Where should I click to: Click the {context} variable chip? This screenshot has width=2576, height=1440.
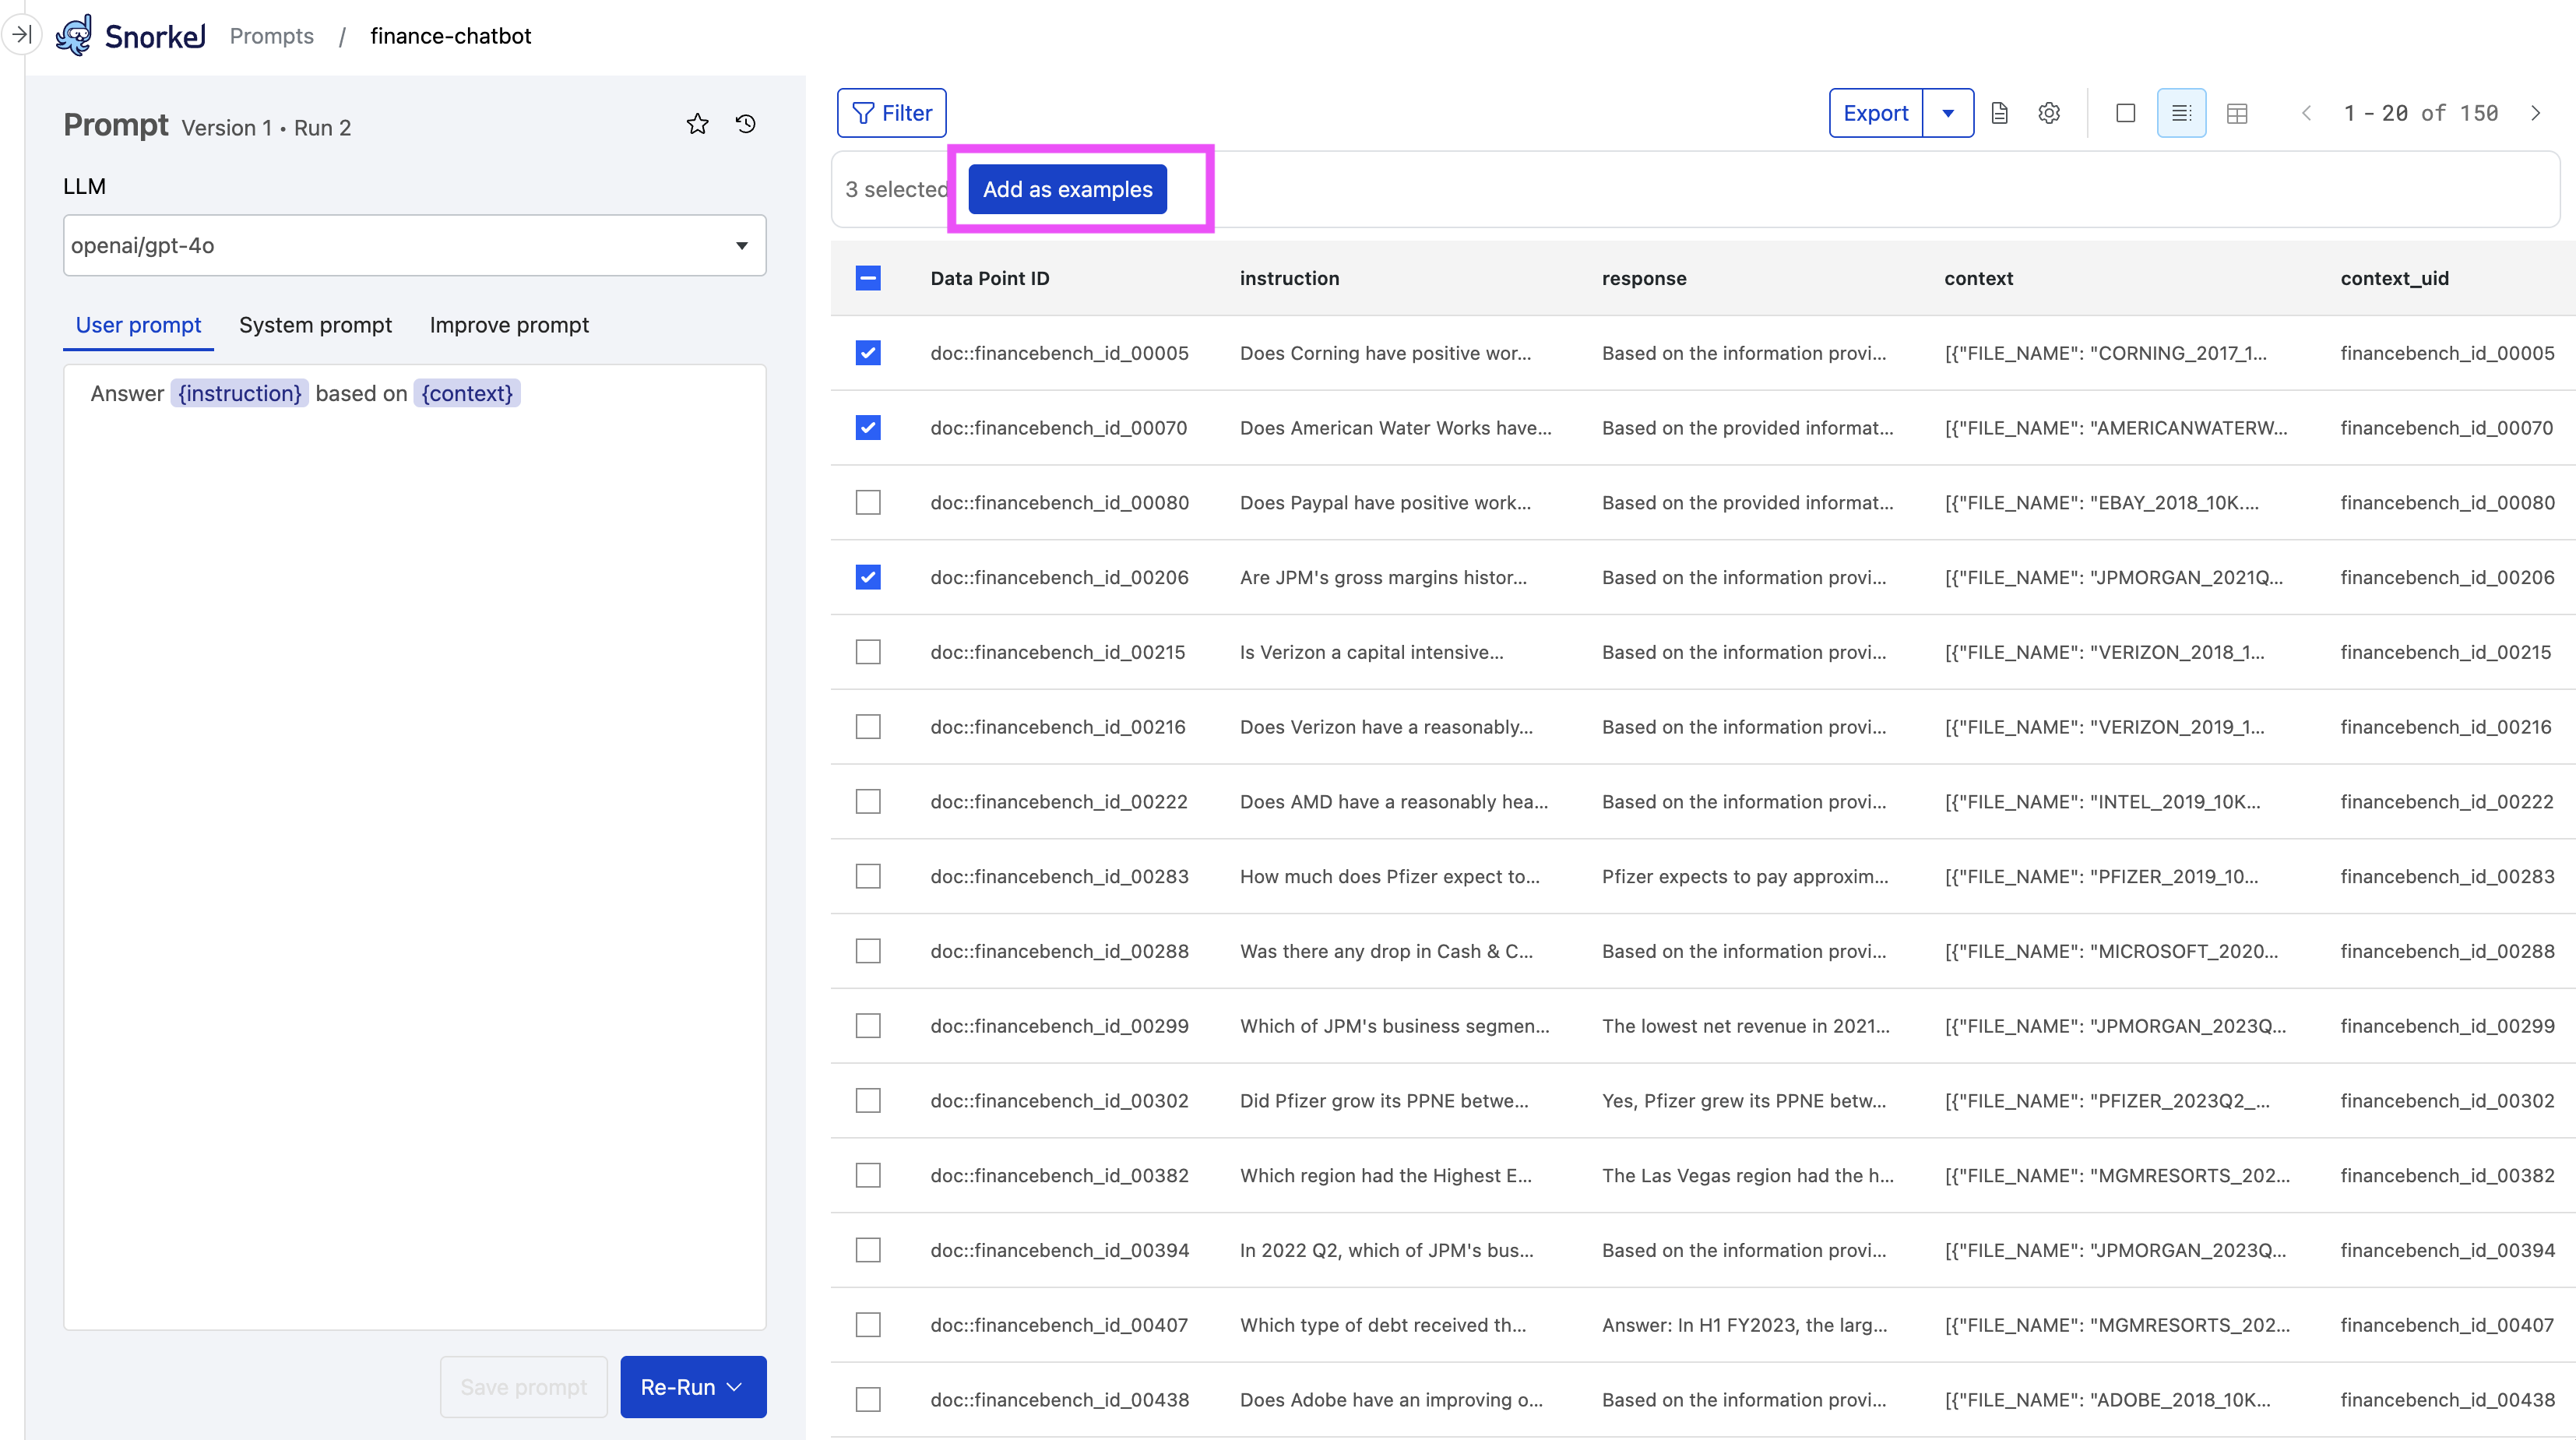pos(467,394)
